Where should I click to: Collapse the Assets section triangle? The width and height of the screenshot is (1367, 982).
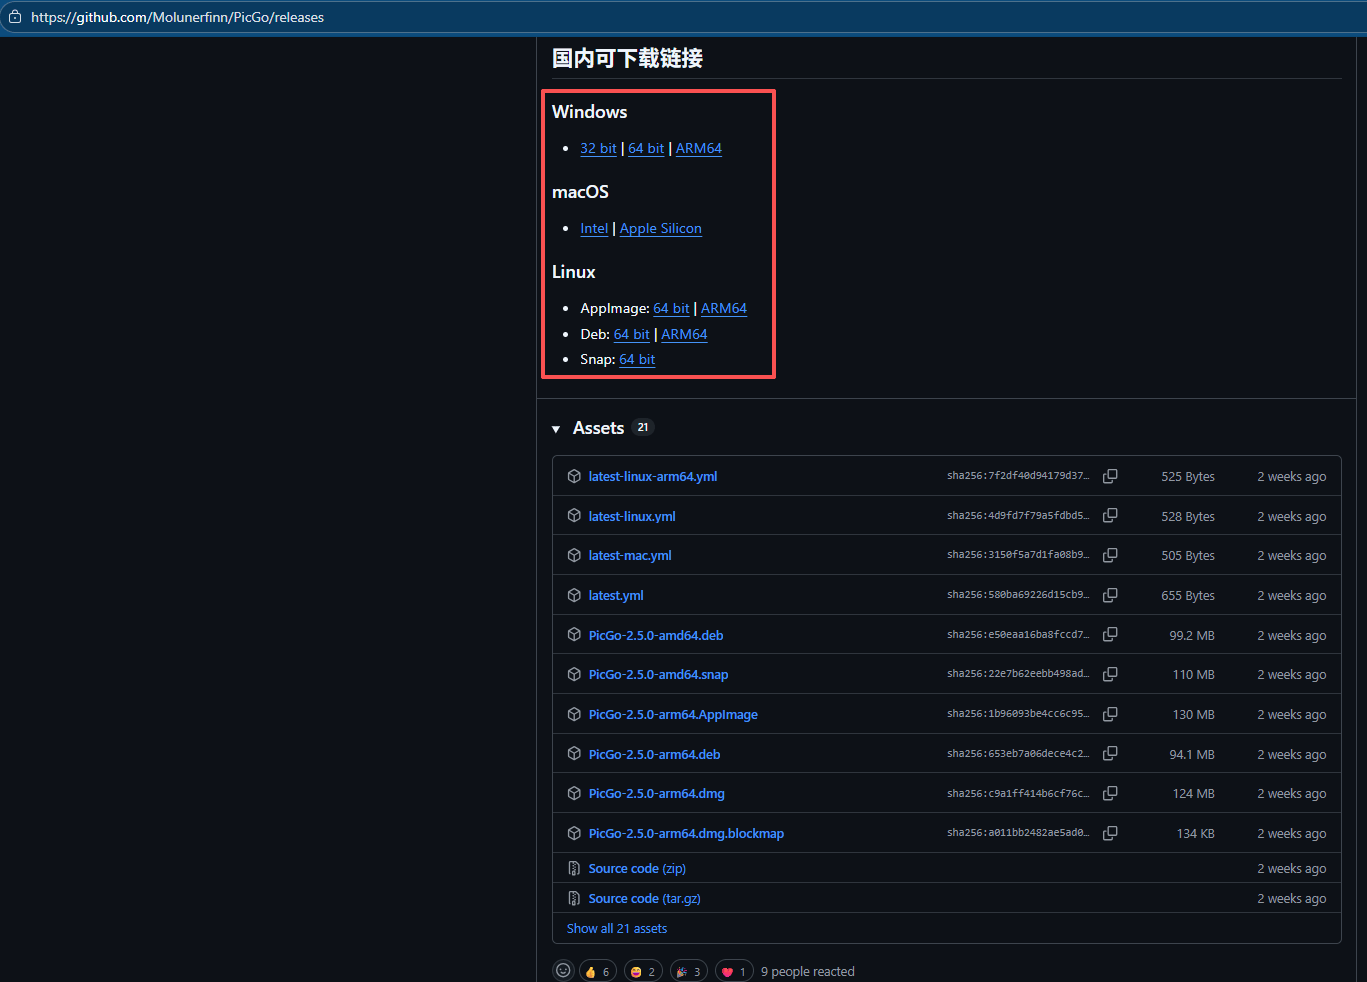(556, 429)
